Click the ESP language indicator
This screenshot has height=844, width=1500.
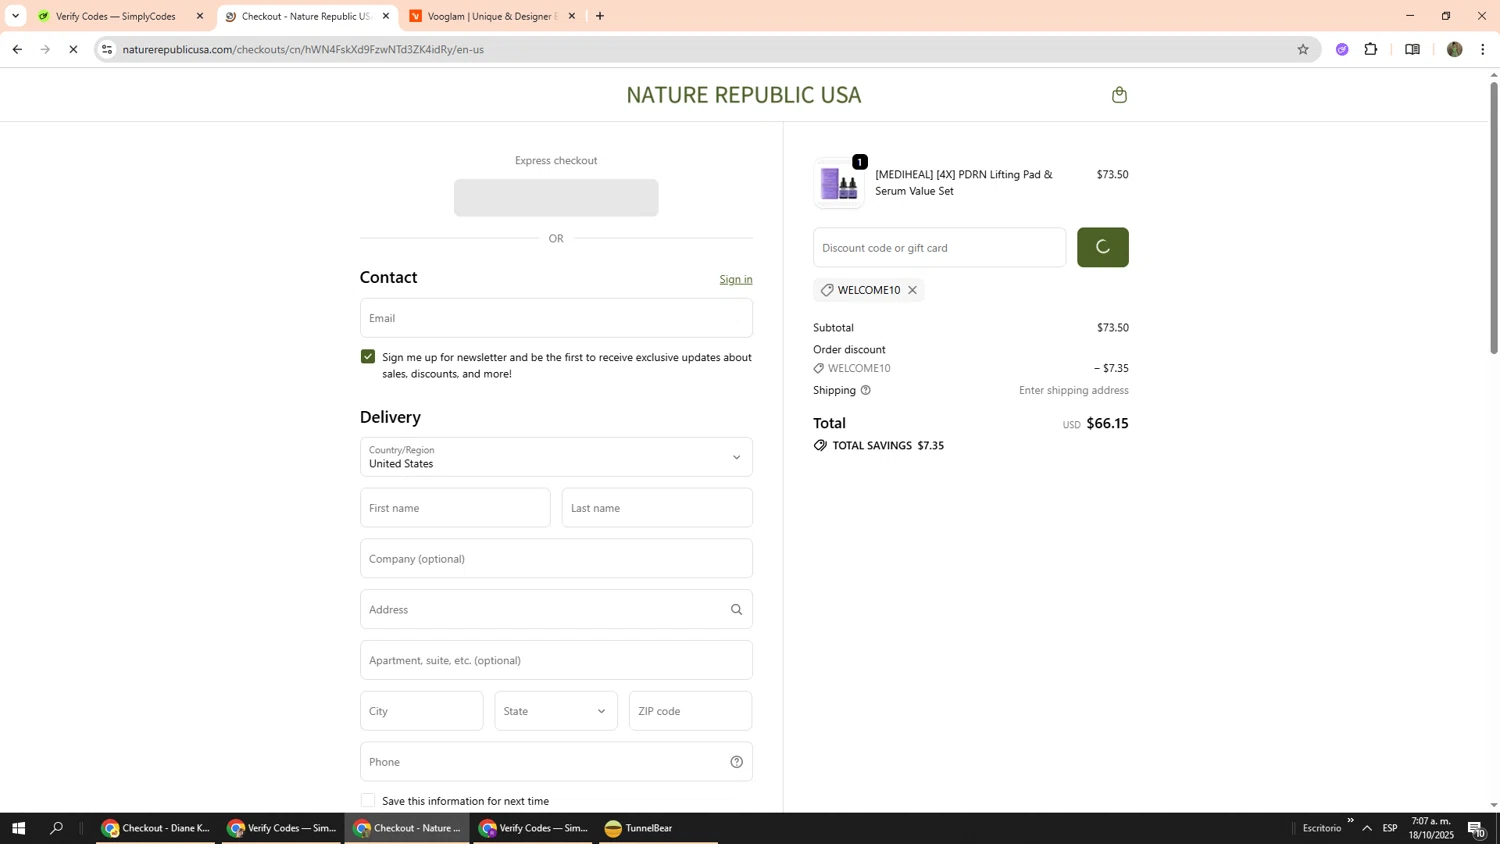pos(1390,828)
